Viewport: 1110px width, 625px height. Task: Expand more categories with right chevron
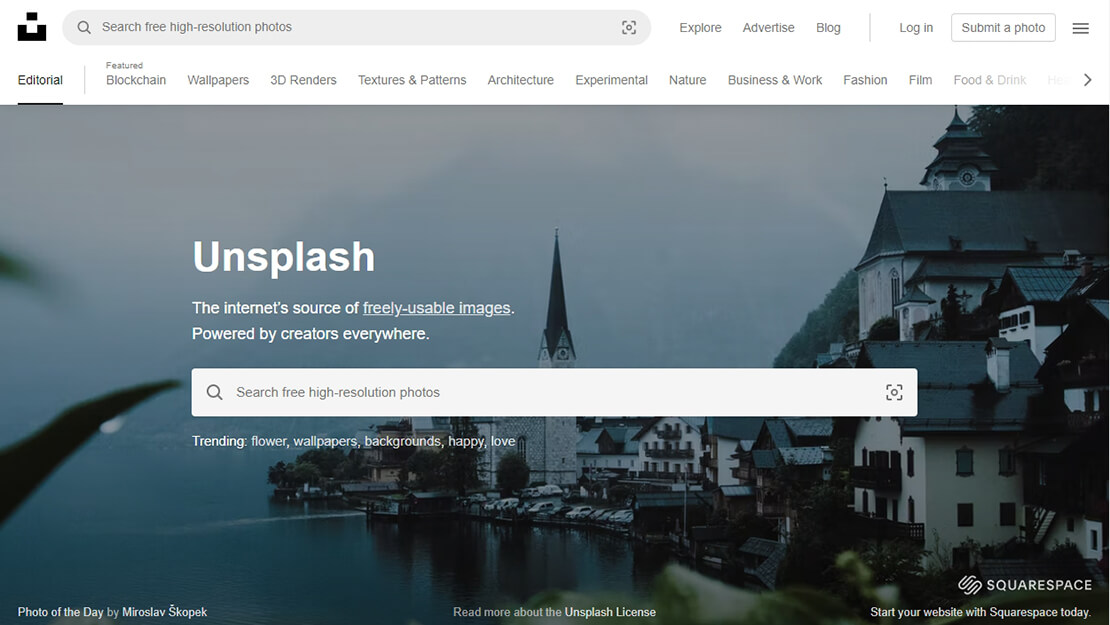click(1087, 80)
